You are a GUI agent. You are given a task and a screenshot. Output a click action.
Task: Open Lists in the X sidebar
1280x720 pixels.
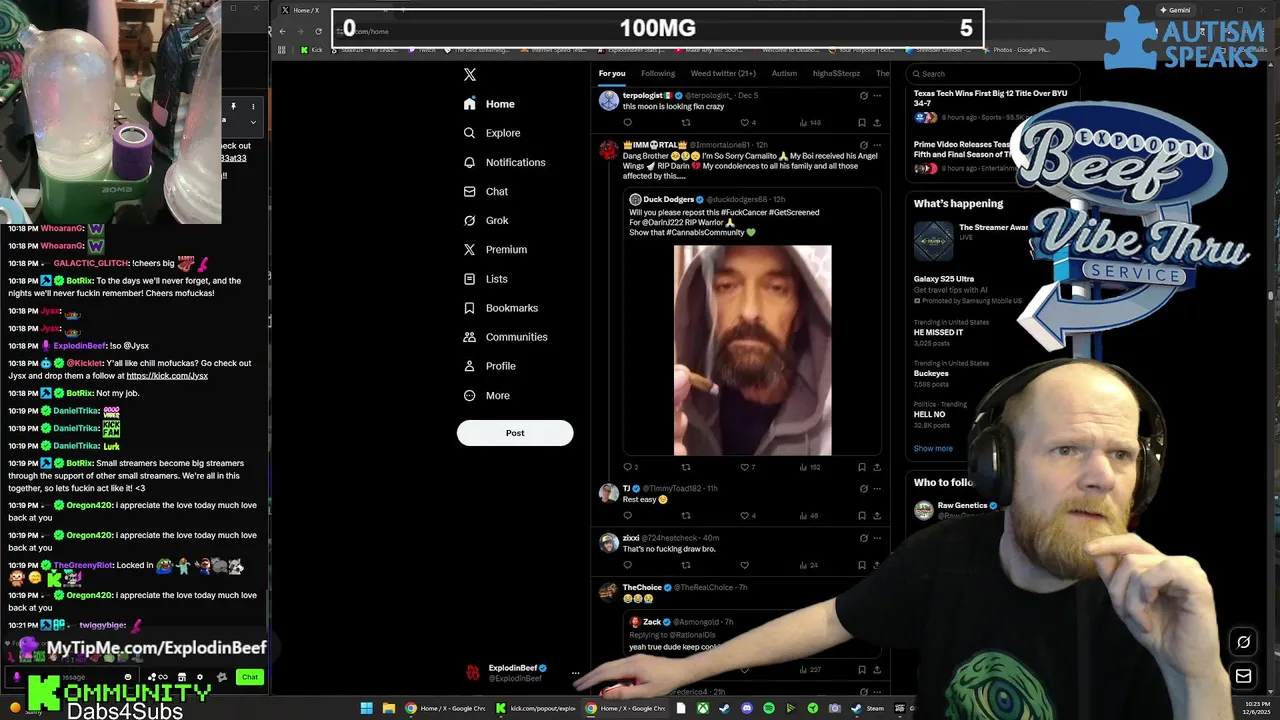click(486, 279)
